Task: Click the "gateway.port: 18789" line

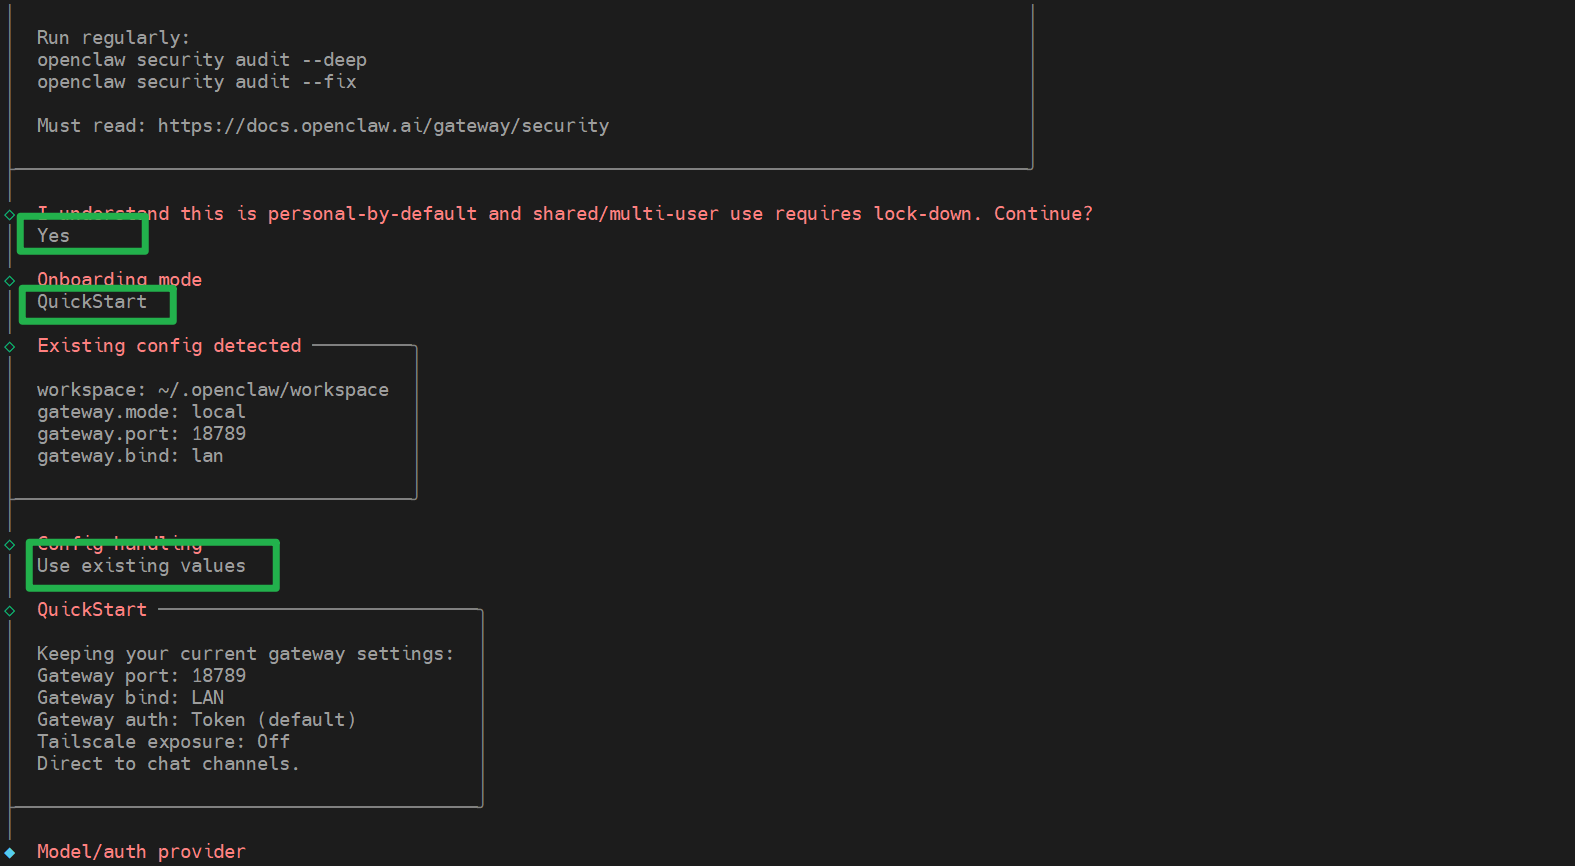Action: point(141,434)
